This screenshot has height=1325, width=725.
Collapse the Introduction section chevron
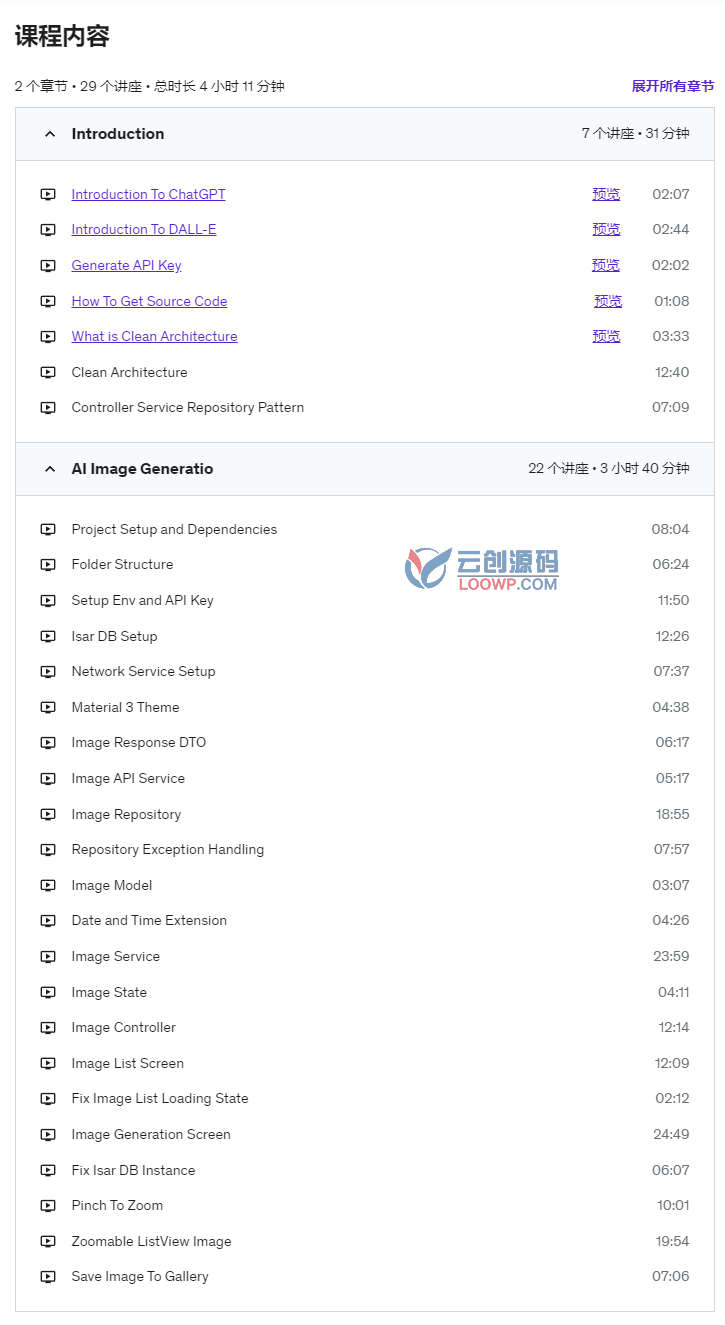coord(50,134)
